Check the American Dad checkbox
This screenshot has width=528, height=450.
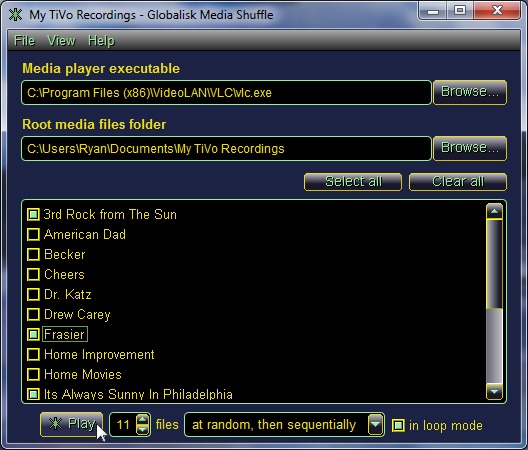(x=33, y=234)
